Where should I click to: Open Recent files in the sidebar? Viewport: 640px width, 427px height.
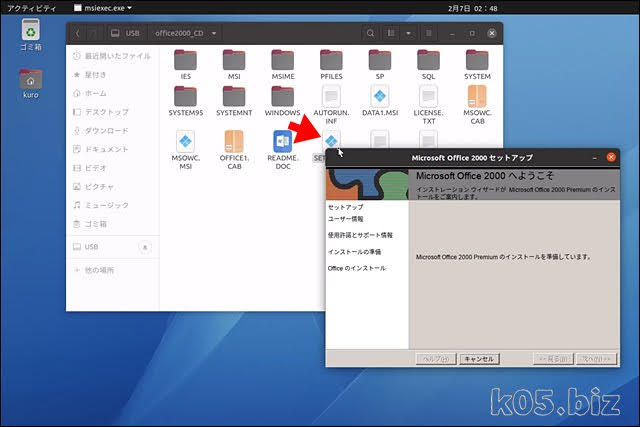pyautogui.click(x=112, y=56)
